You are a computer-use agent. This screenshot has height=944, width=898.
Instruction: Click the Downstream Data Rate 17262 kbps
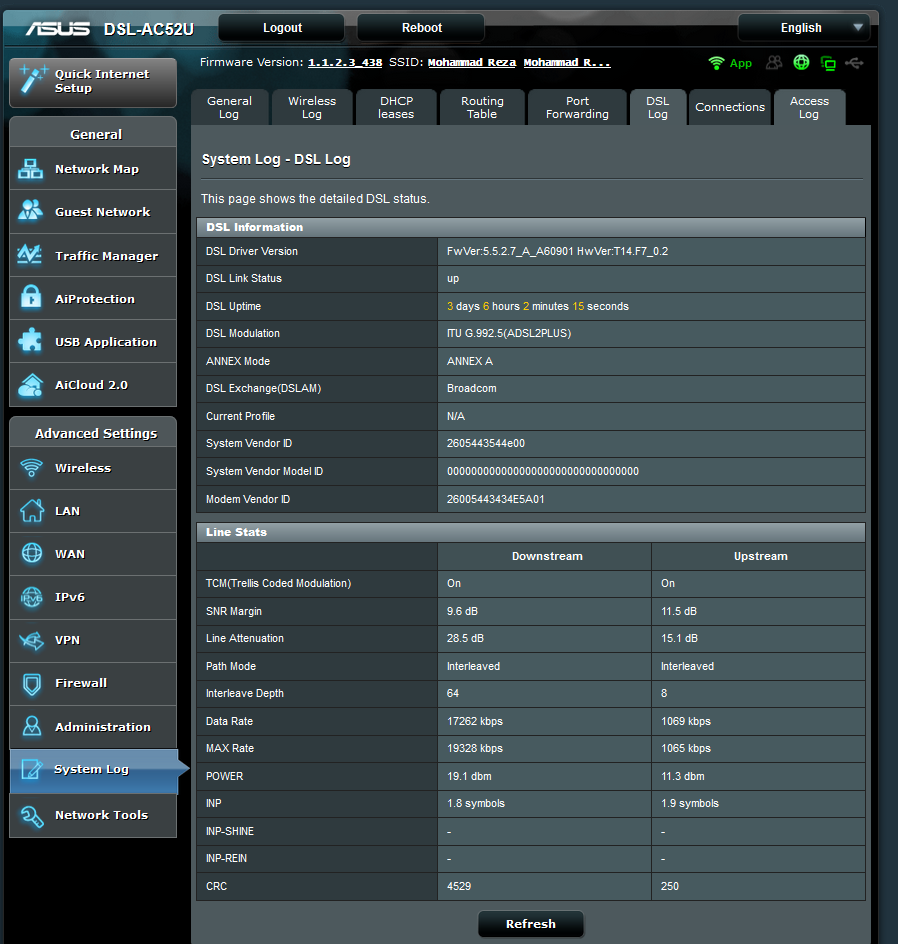coord(475,721)
